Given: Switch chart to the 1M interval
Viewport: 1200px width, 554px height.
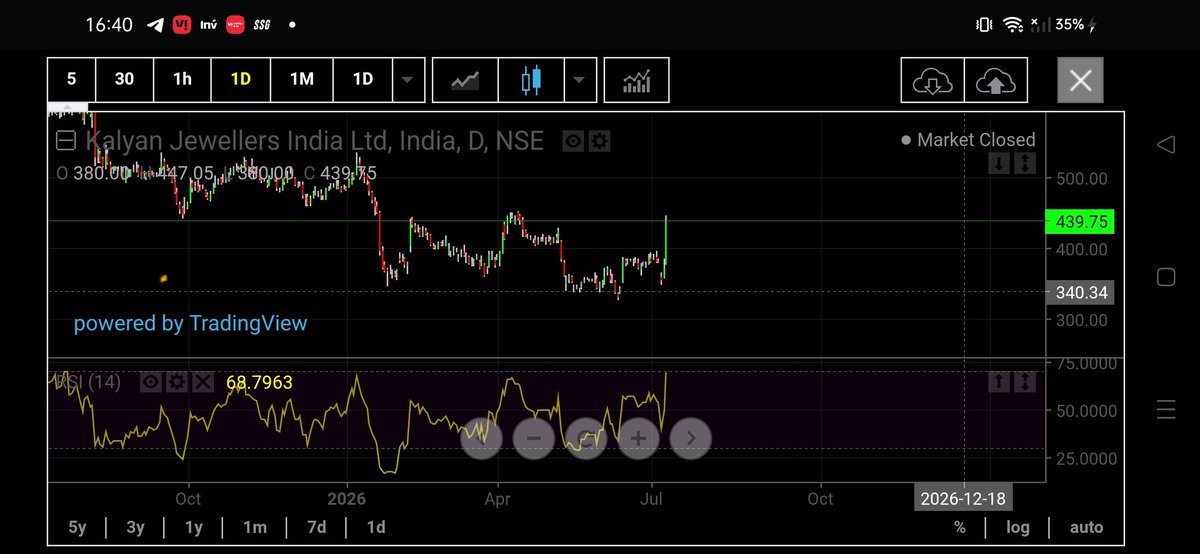Looking at the screenshot, I should 301,79.
